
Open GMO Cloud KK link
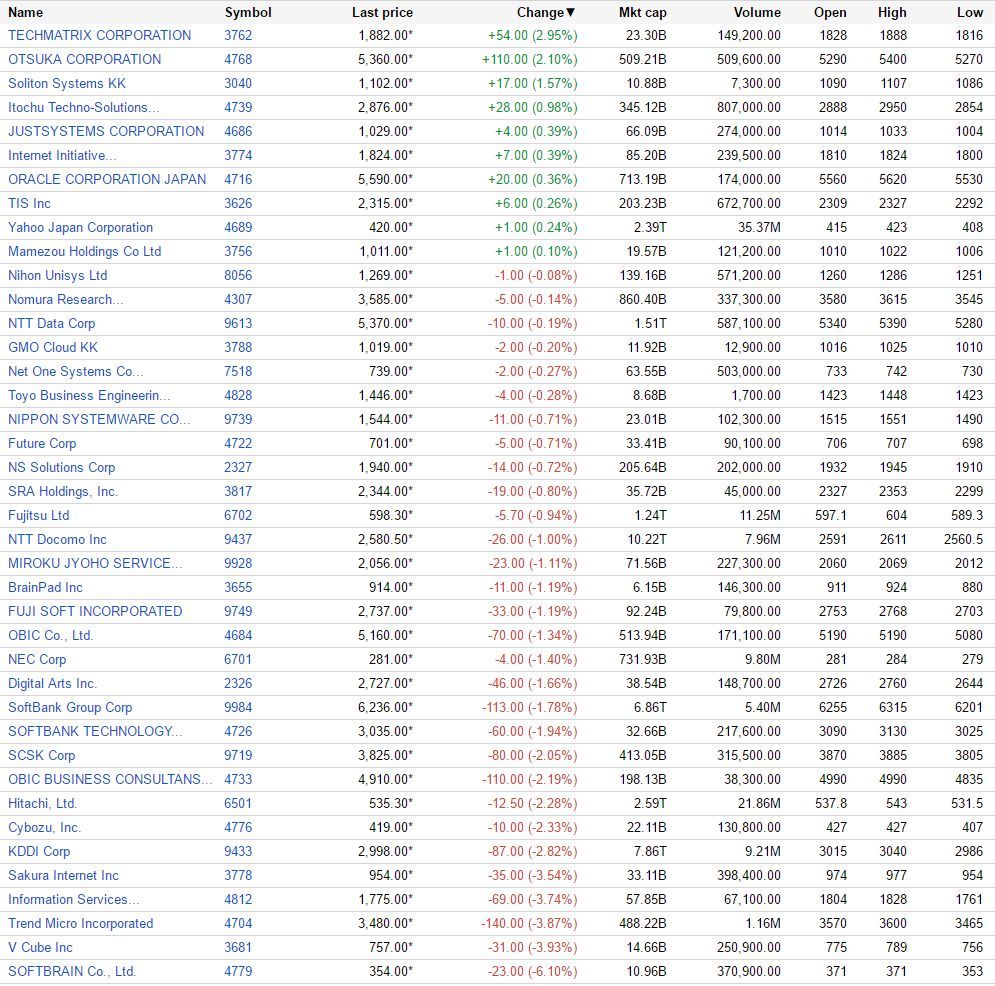click(x=53, y=348)
